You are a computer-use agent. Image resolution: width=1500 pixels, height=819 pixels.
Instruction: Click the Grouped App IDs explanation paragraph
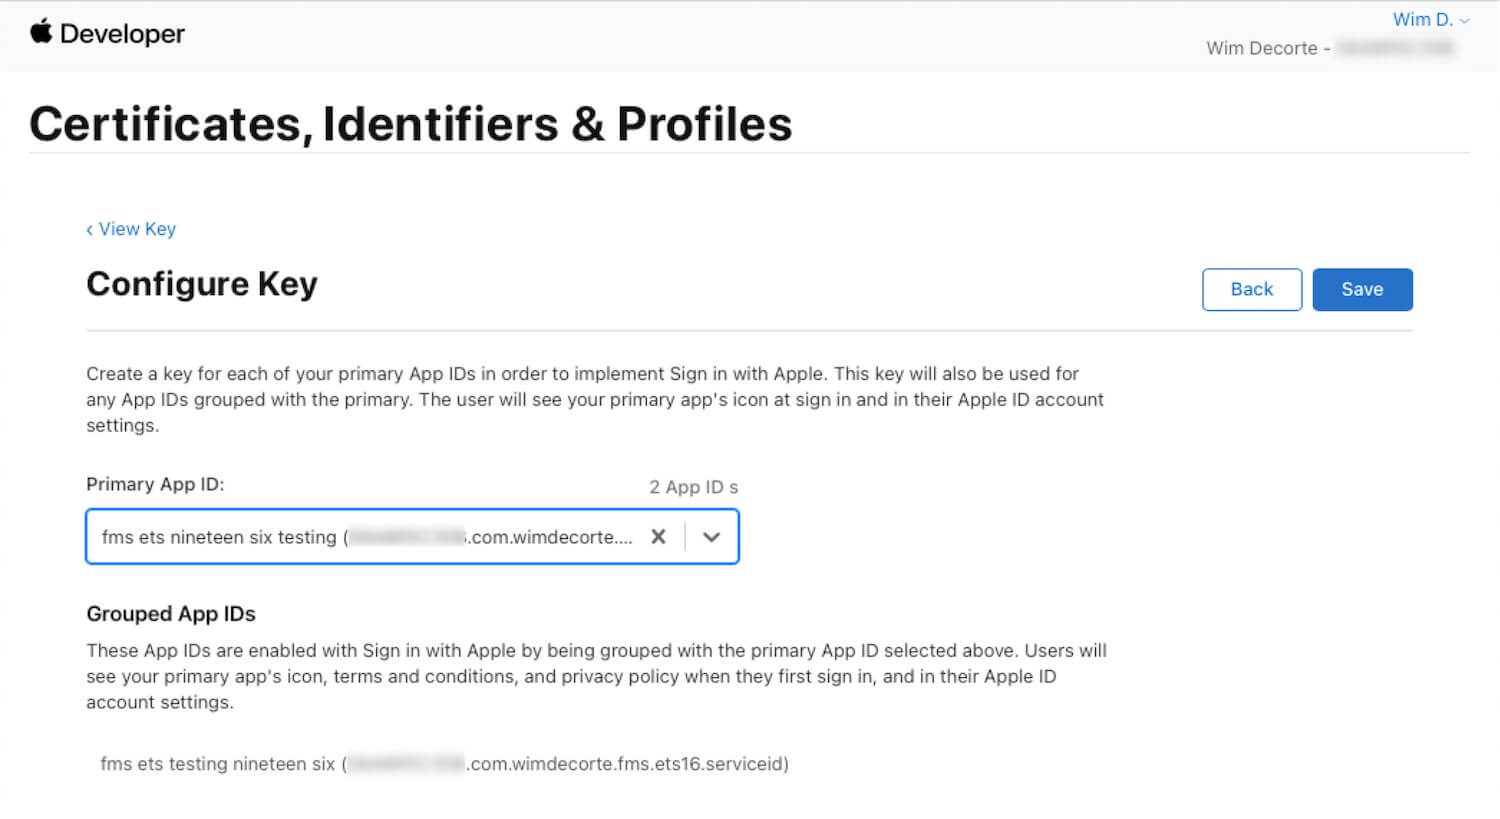[x=596, y=676]
